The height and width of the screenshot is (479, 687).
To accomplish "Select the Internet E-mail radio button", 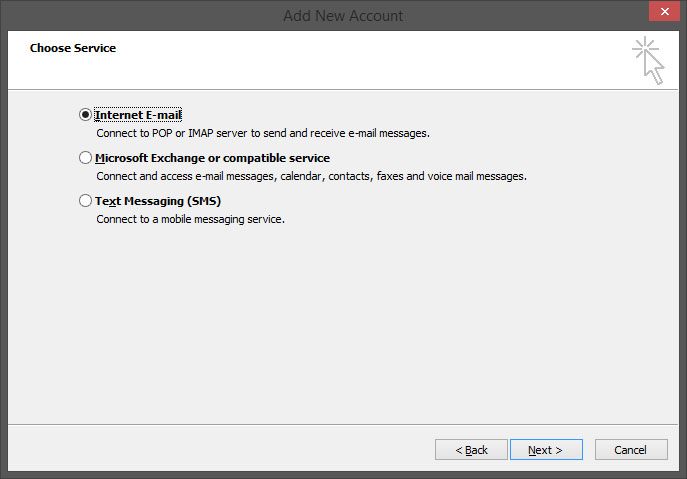I will (85, 115).
